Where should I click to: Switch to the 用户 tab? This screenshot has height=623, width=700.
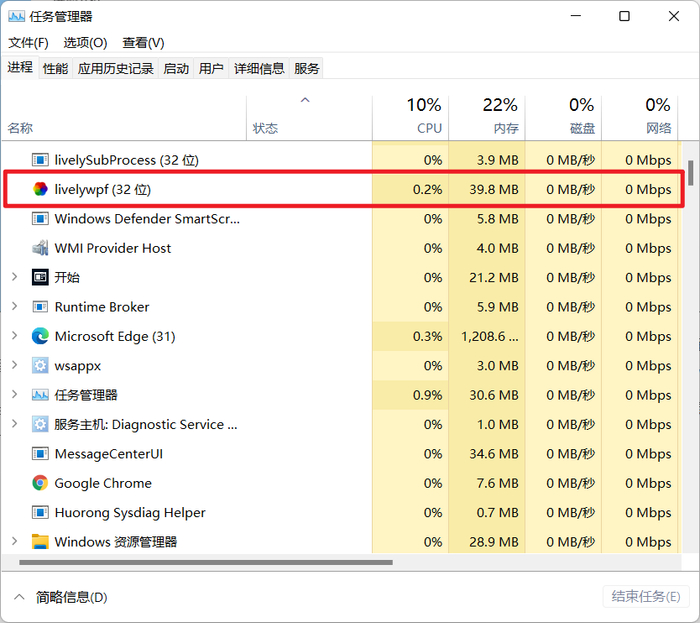[x=211, y=68]
